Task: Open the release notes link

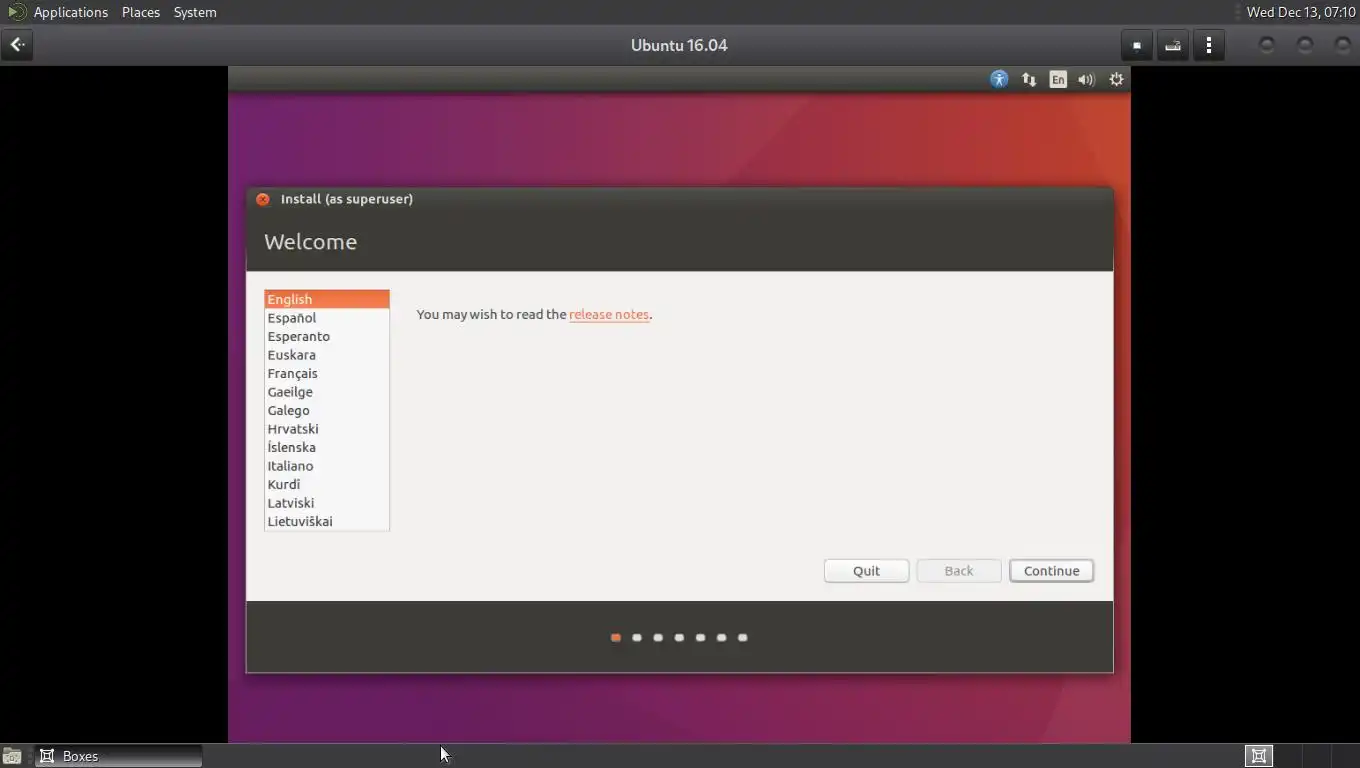Action: click(x=609, y=314)
